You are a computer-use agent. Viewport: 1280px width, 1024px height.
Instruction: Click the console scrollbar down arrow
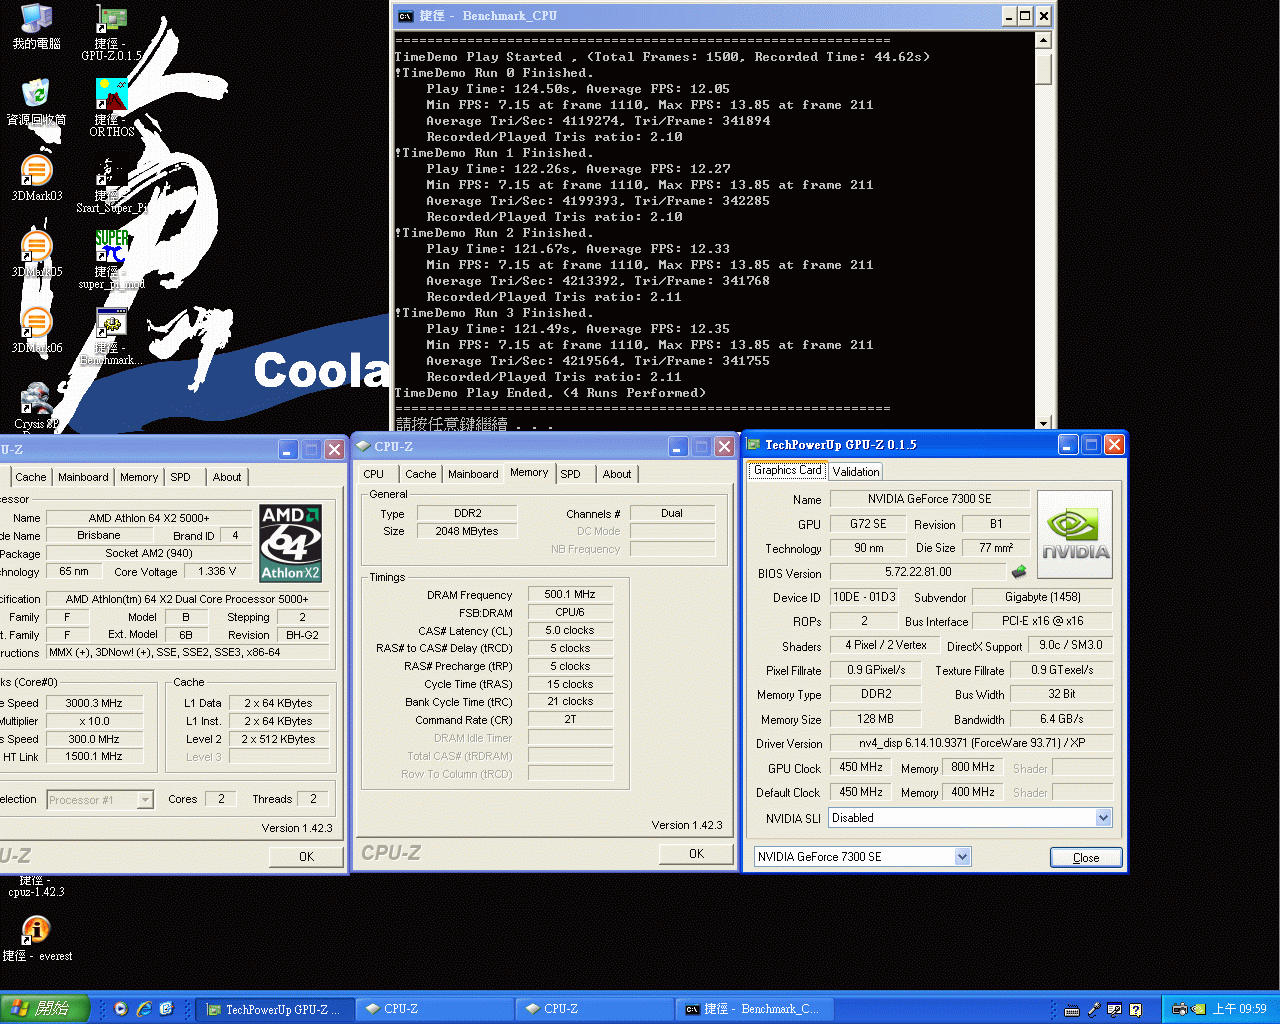[x=1043, y=423]
